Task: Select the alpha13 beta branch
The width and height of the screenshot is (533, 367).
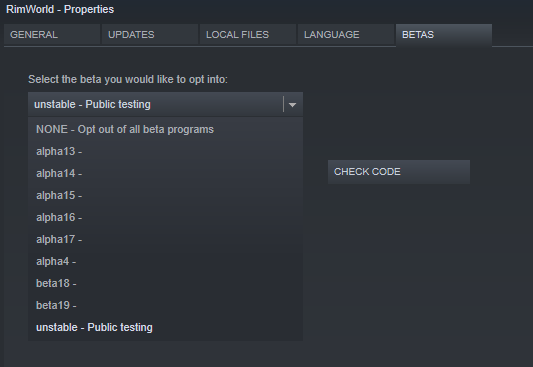Action: (166, 152)
